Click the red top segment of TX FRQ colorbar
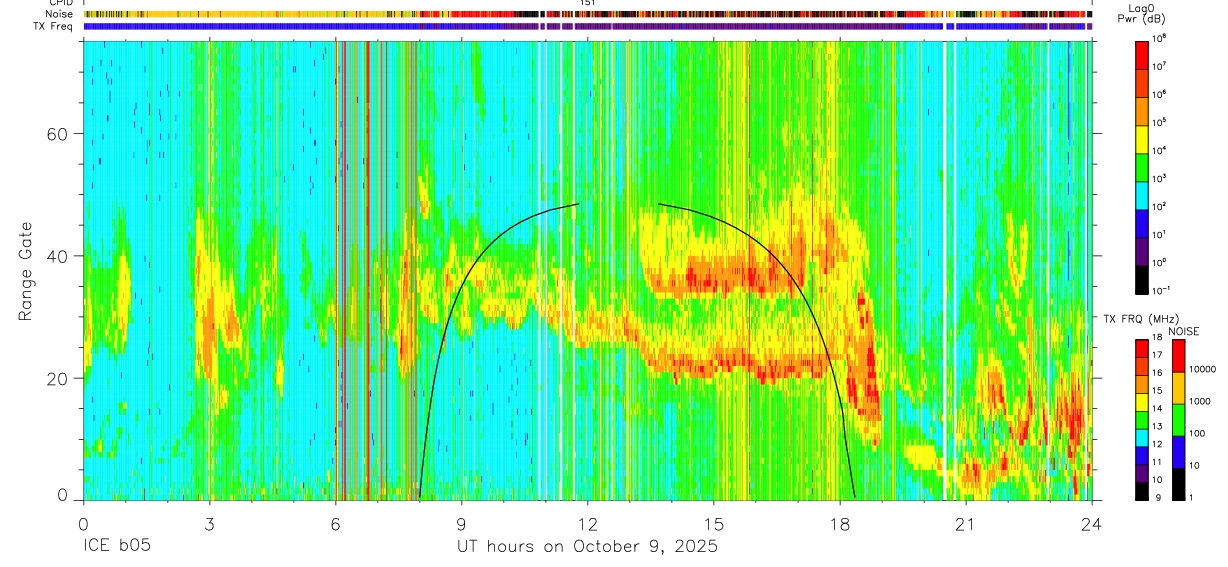The image size is (1228, 567). (x=1142, y=349)
